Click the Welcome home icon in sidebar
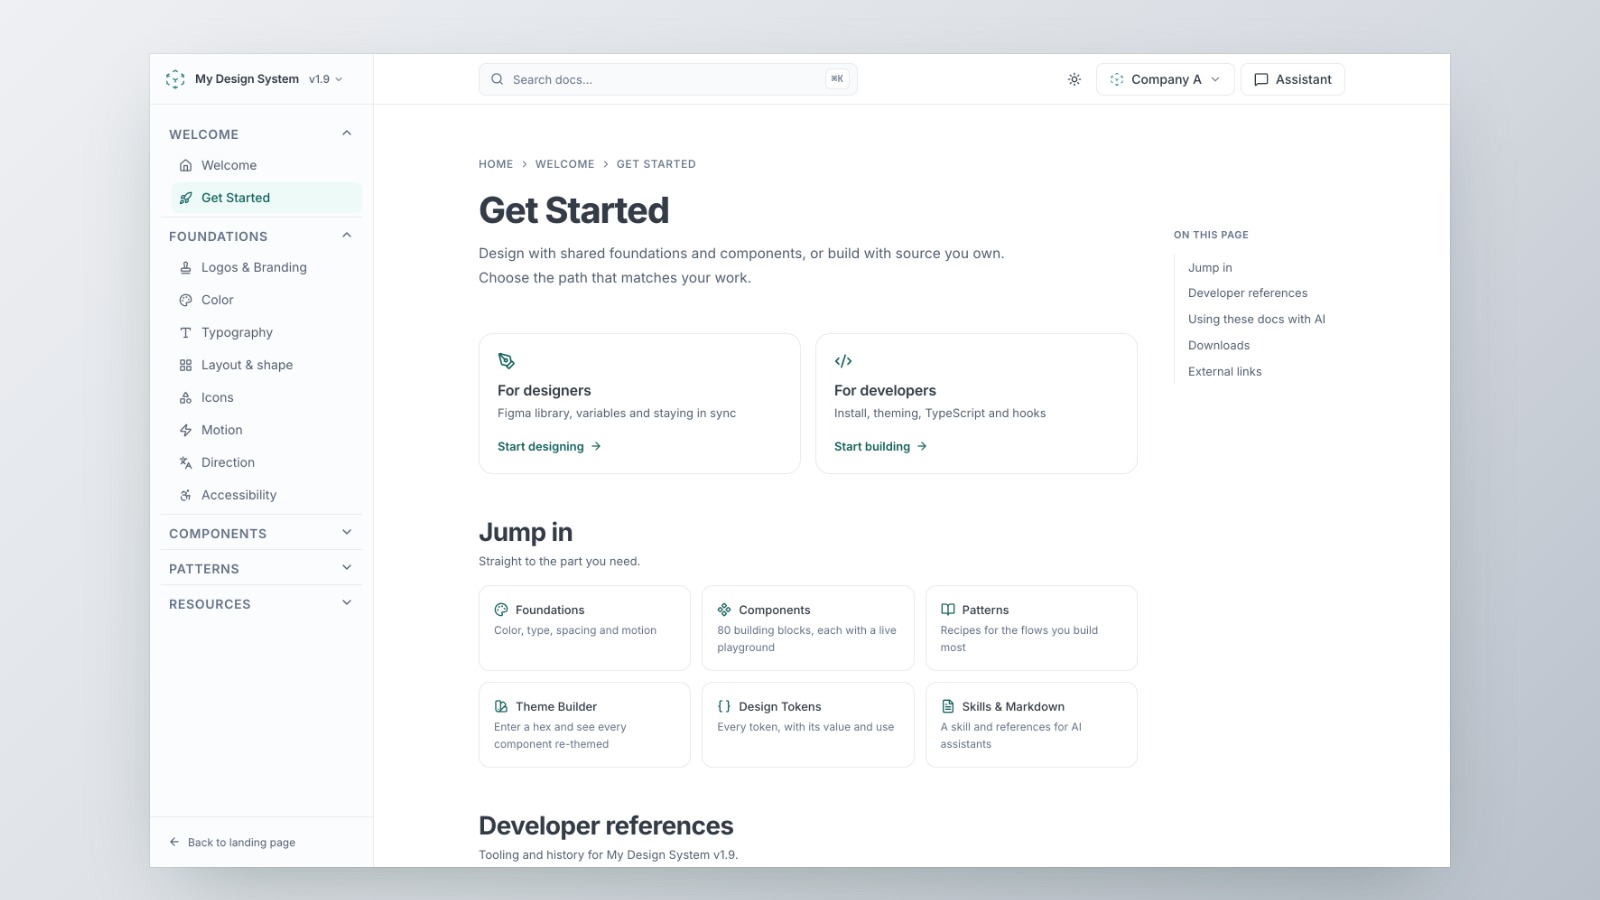This screenshot has width=1600, height=900. pos(185,165)
